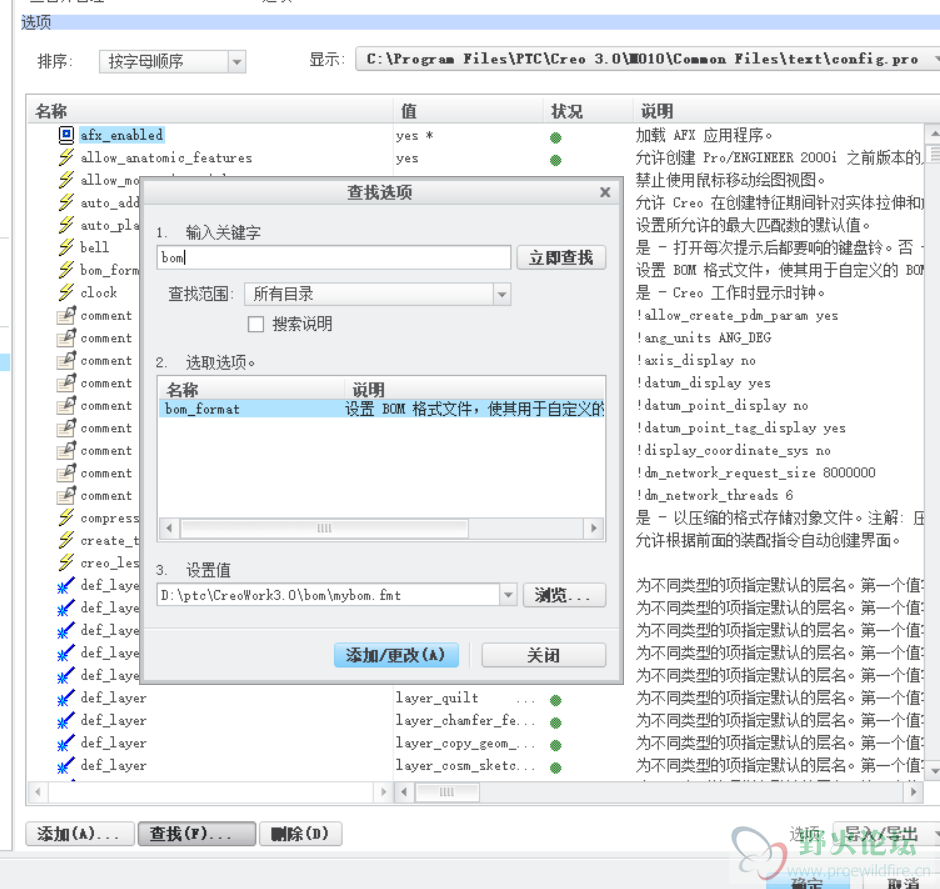Viewport: 940px width, 889px height.
Task: Click the afx_enabled option icon
Action: tap(66, 135)
